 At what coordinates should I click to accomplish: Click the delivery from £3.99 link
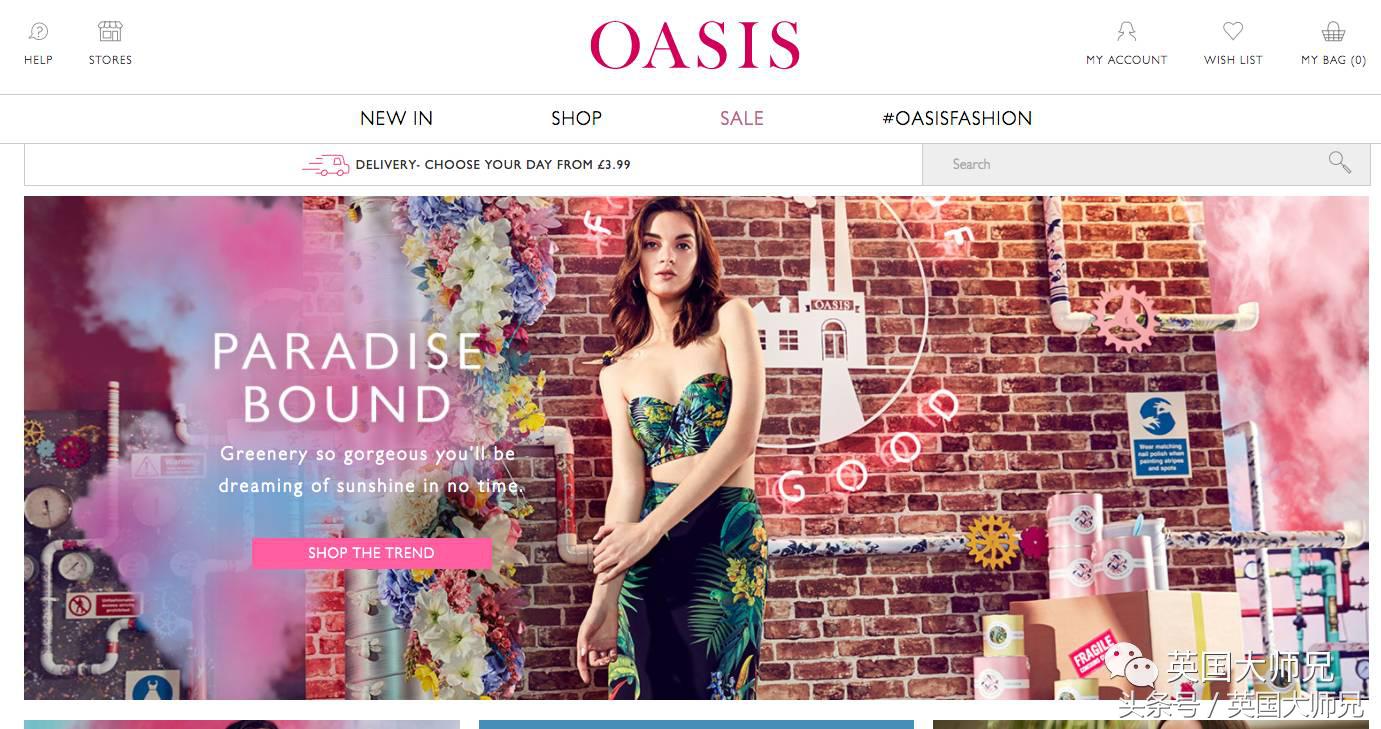[493, 165]
